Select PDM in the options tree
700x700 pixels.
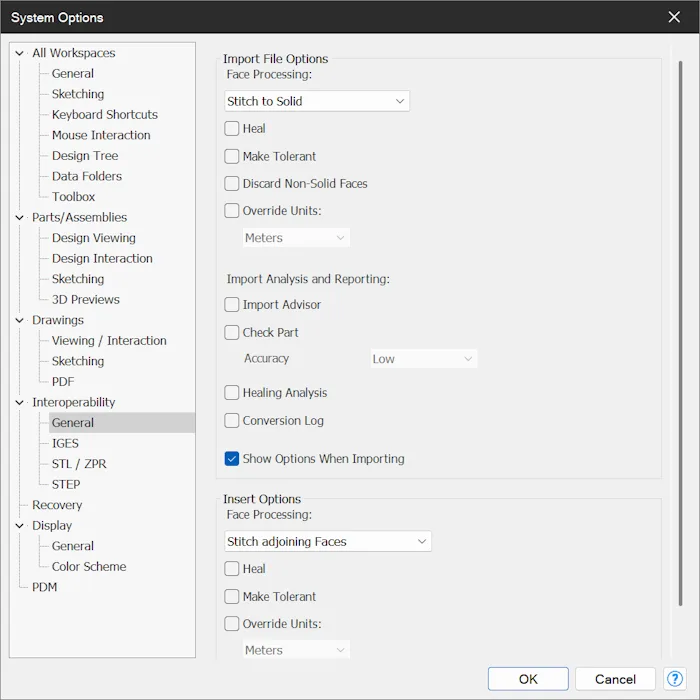pos(44,587)
